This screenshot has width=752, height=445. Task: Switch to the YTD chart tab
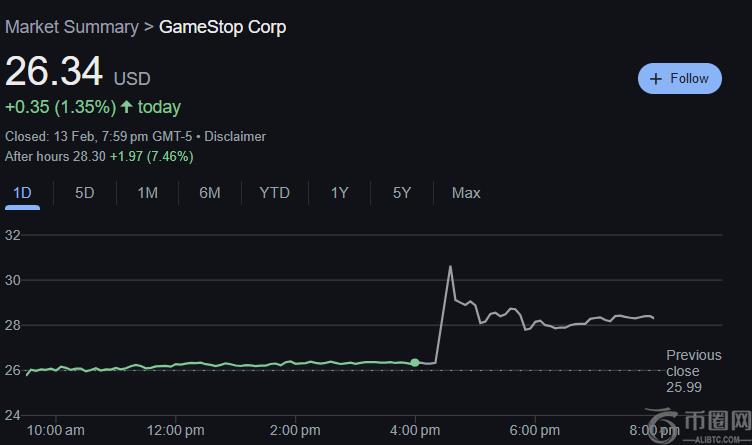tap(274, 193)
